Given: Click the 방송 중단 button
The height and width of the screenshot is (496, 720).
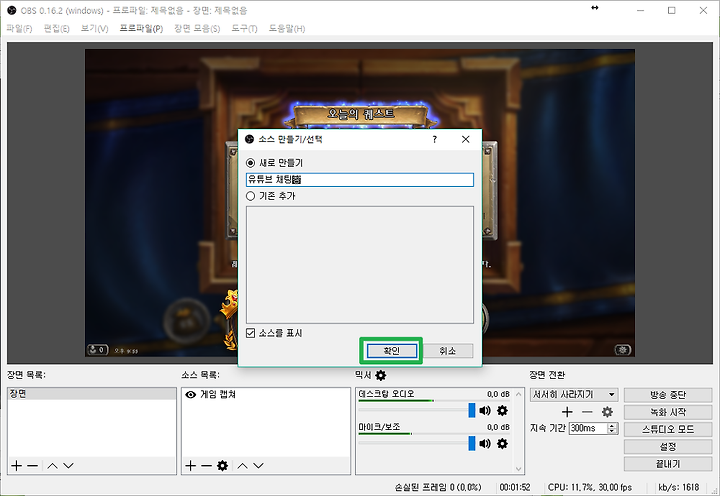Looking at the screenshot, I should coord(668,395).
